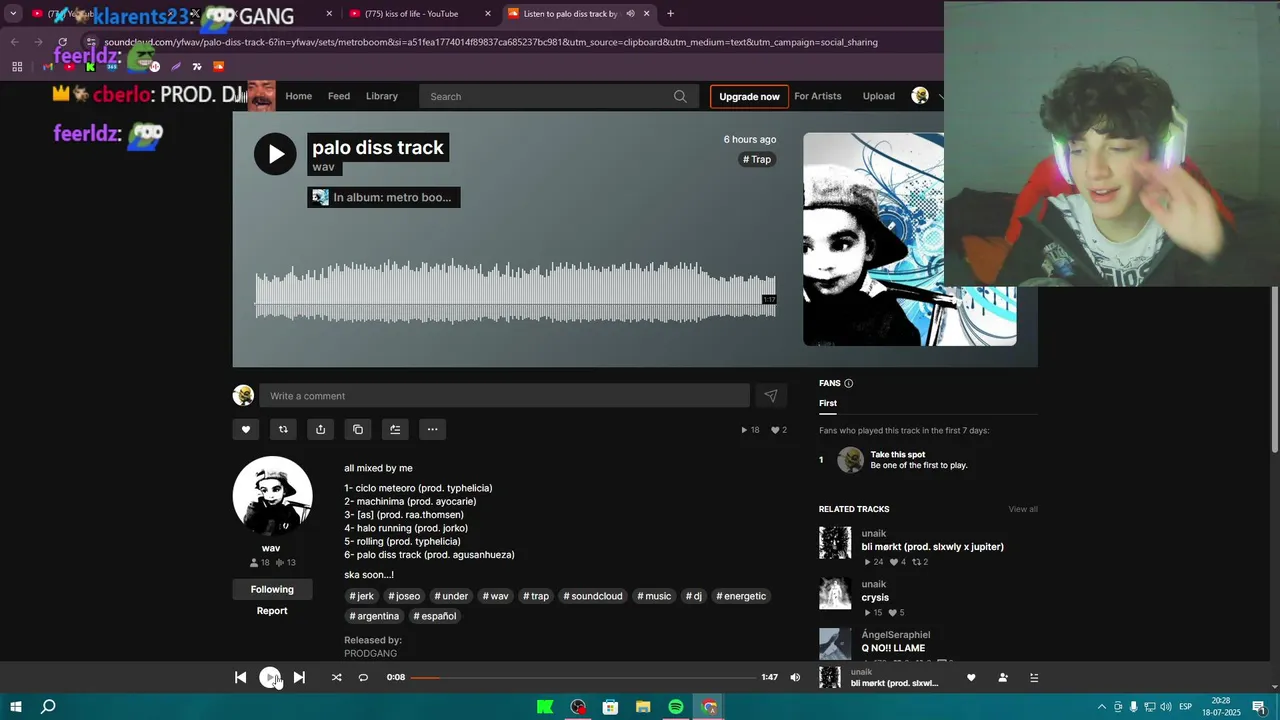The height and width of the screenshot is (720, 1280).
Task: Open related track 'Q NO!! LLAME'
Action: 893,648
